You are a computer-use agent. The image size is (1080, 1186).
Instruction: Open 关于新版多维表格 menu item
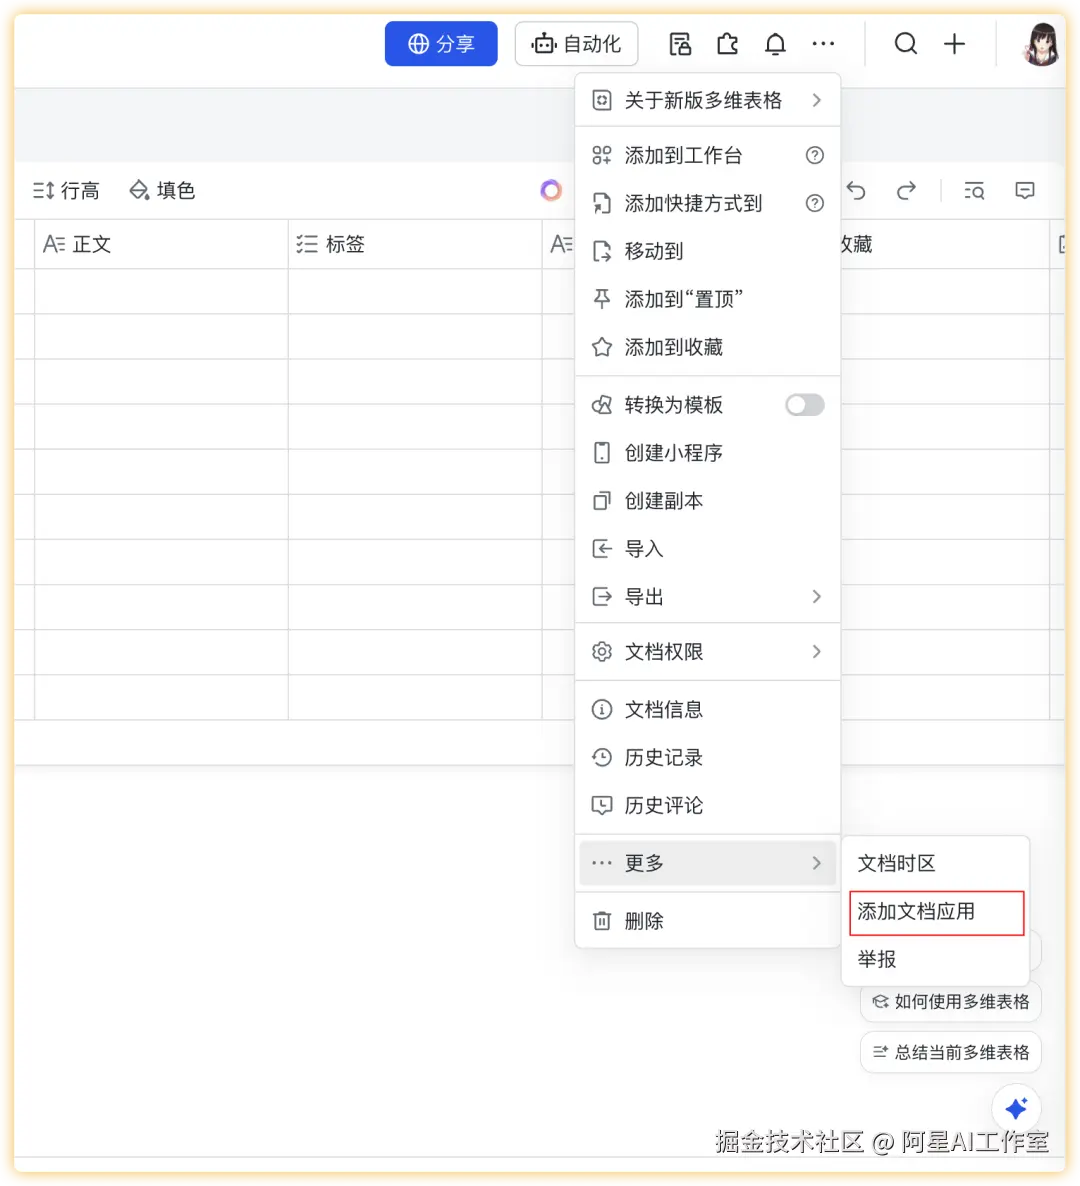(707, 101)
